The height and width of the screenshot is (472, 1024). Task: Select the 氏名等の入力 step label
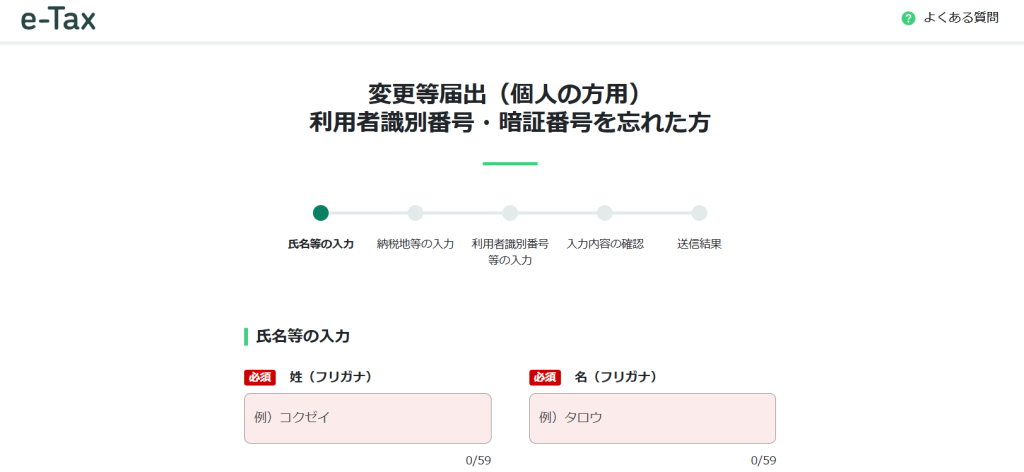pyautogui.click(x=320, y=244)
